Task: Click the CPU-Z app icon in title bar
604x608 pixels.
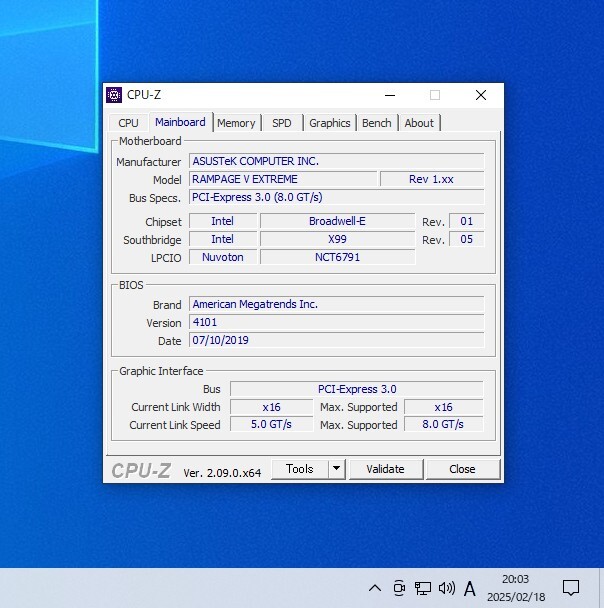Action: click(x=114, y=95)
